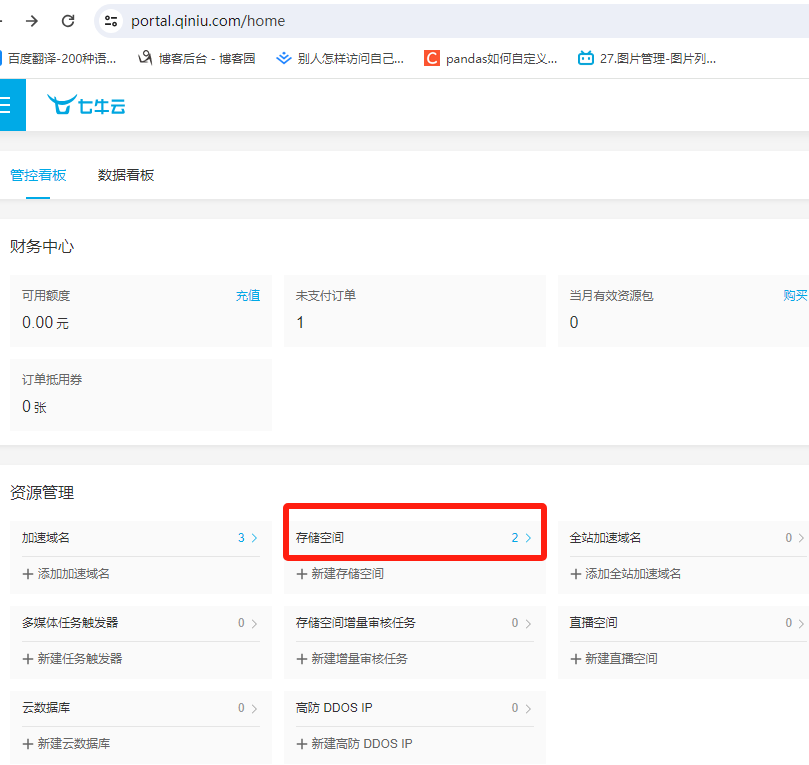Image resolution: width=809 pixels, height=765 pixels.
Task: Open the 百度翻译 bookmark
Action: coord(58,58)
